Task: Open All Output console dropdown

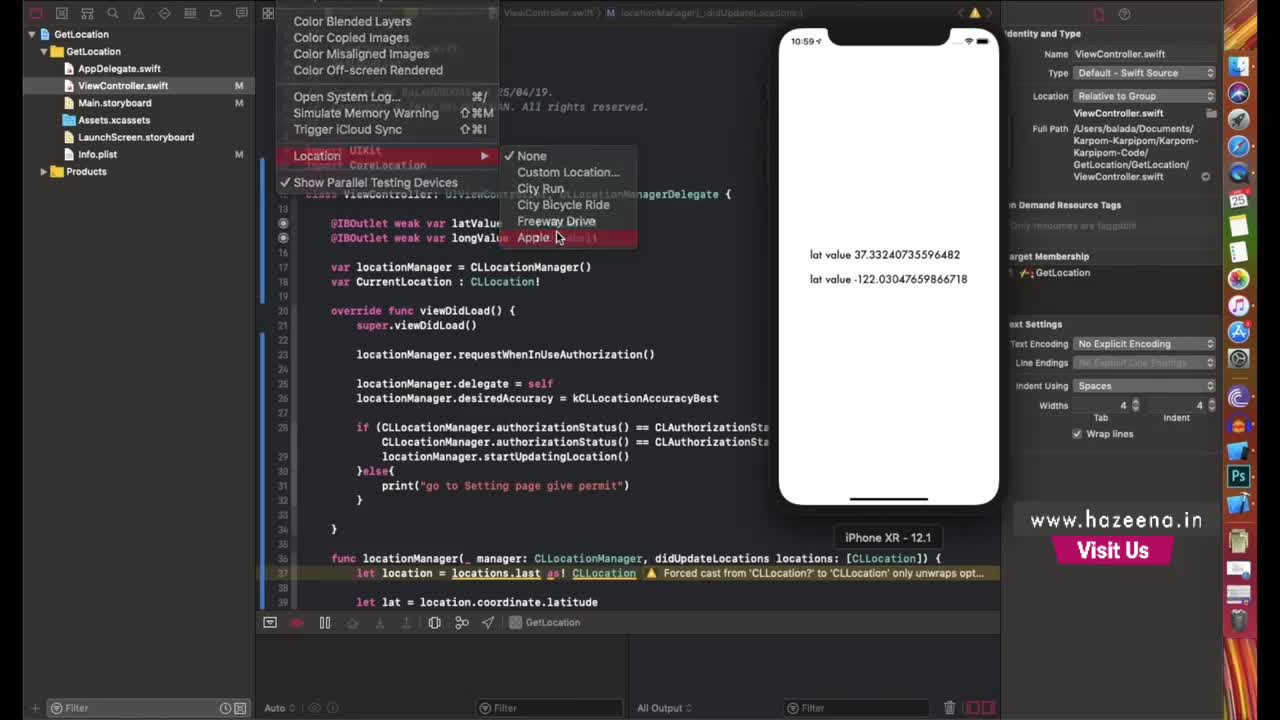Action: point(664,708)
